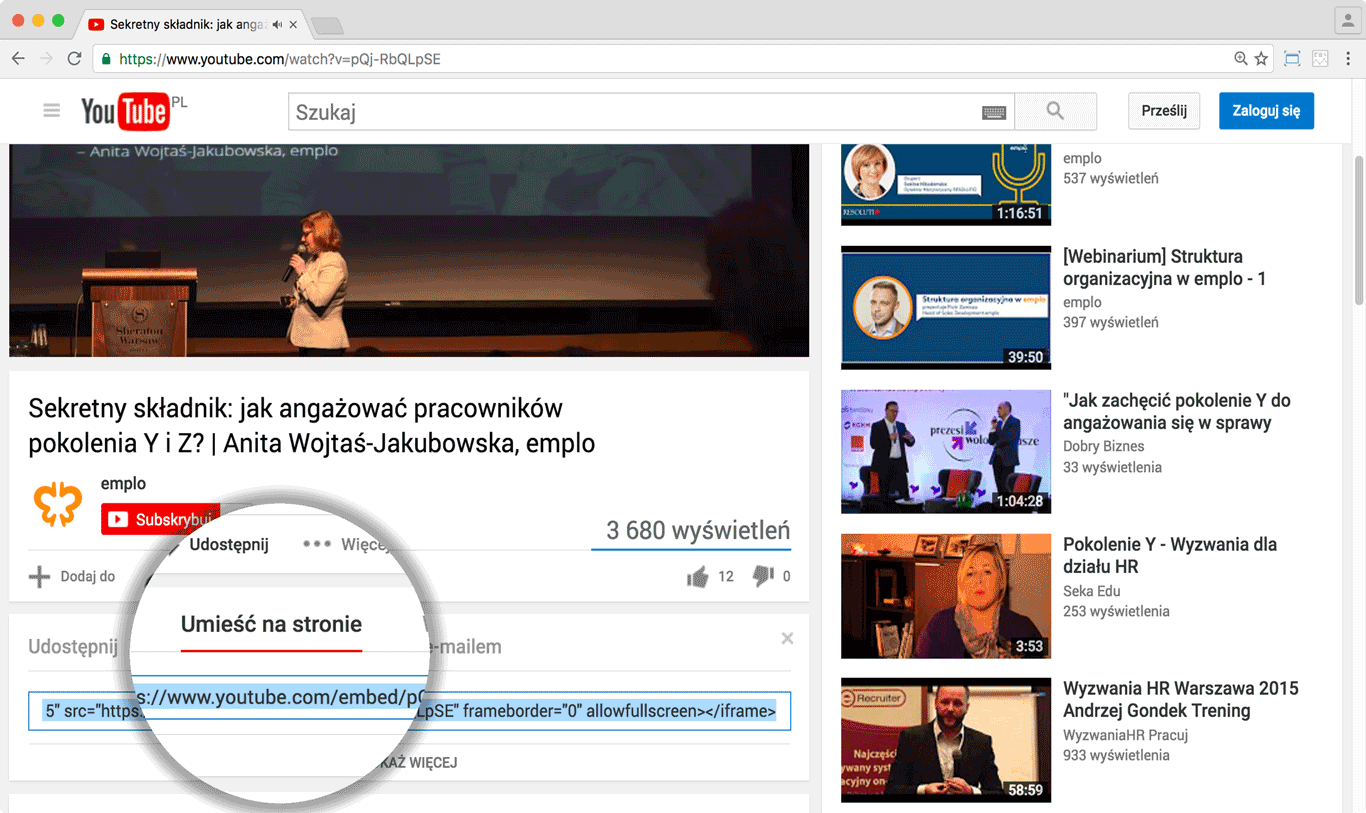The height and width of the screenshot is (813, 1366).
Task: Open the Chrome profile icon in title bar
Action: (x=1347, y=20)
